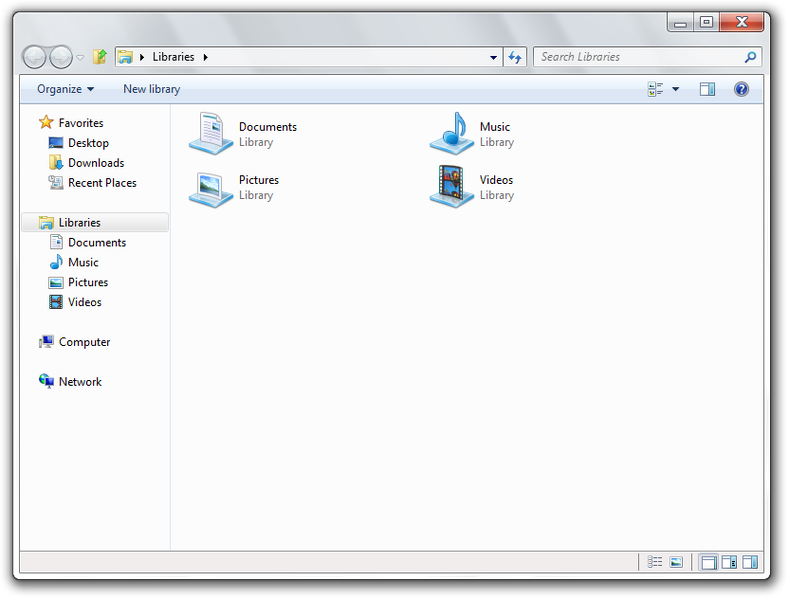Select Network in the navigation pane

coord(80,382)
